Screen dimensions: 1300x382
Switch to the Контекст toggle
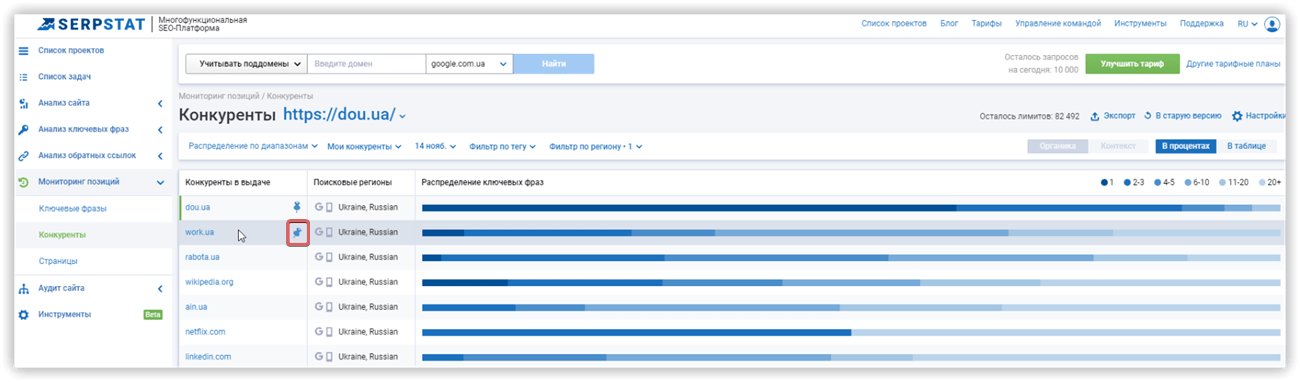(x=1118, y=146)
